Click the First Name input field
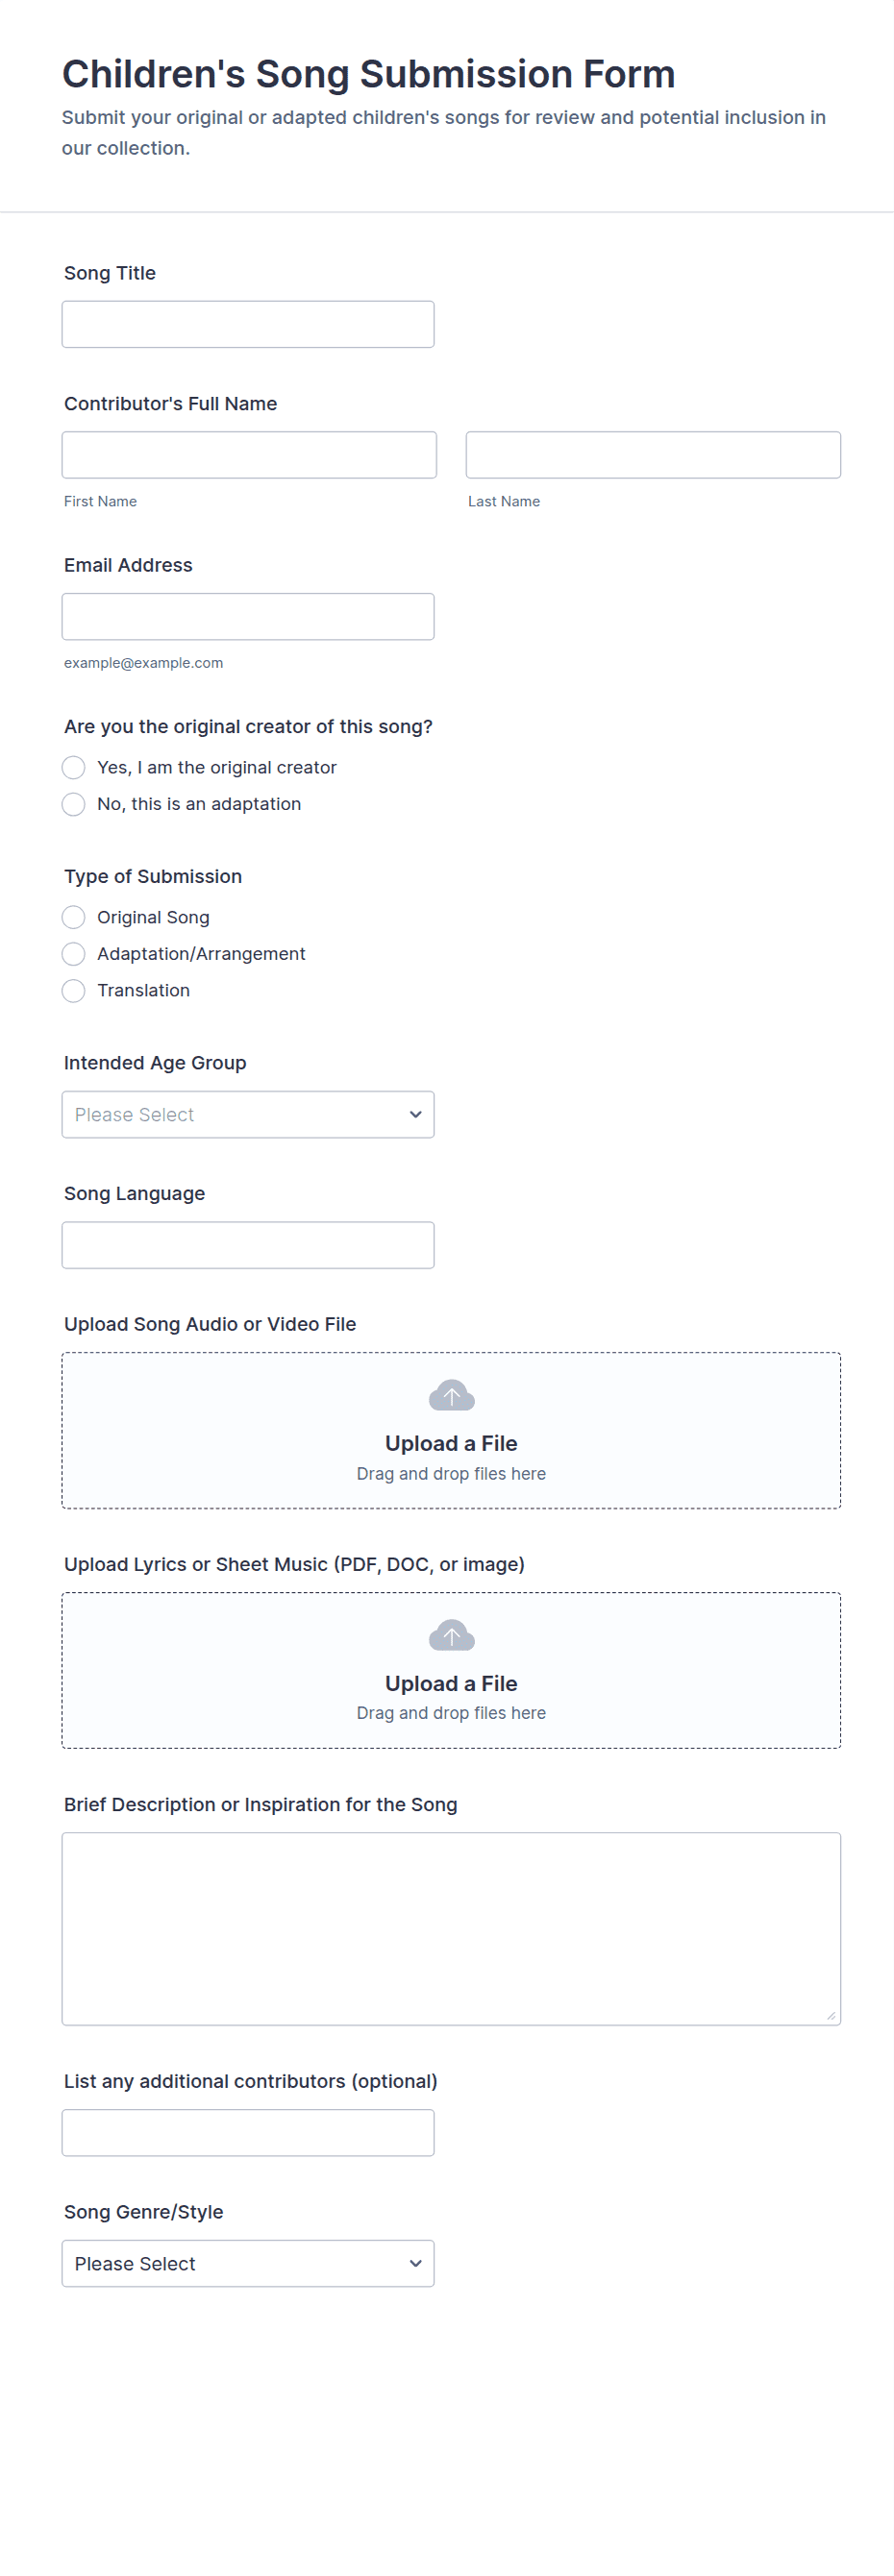The image size is (894, 2576). click(x=249, y=455)
